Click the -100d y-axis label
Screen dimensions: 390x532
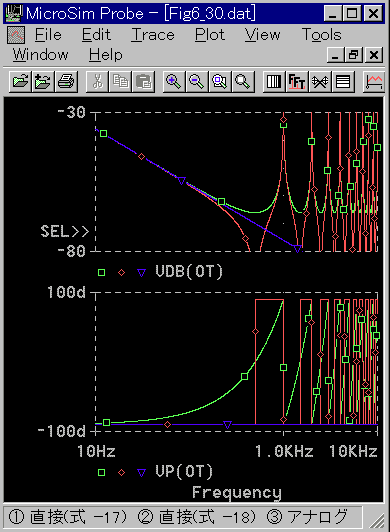[x=62, y=431]
